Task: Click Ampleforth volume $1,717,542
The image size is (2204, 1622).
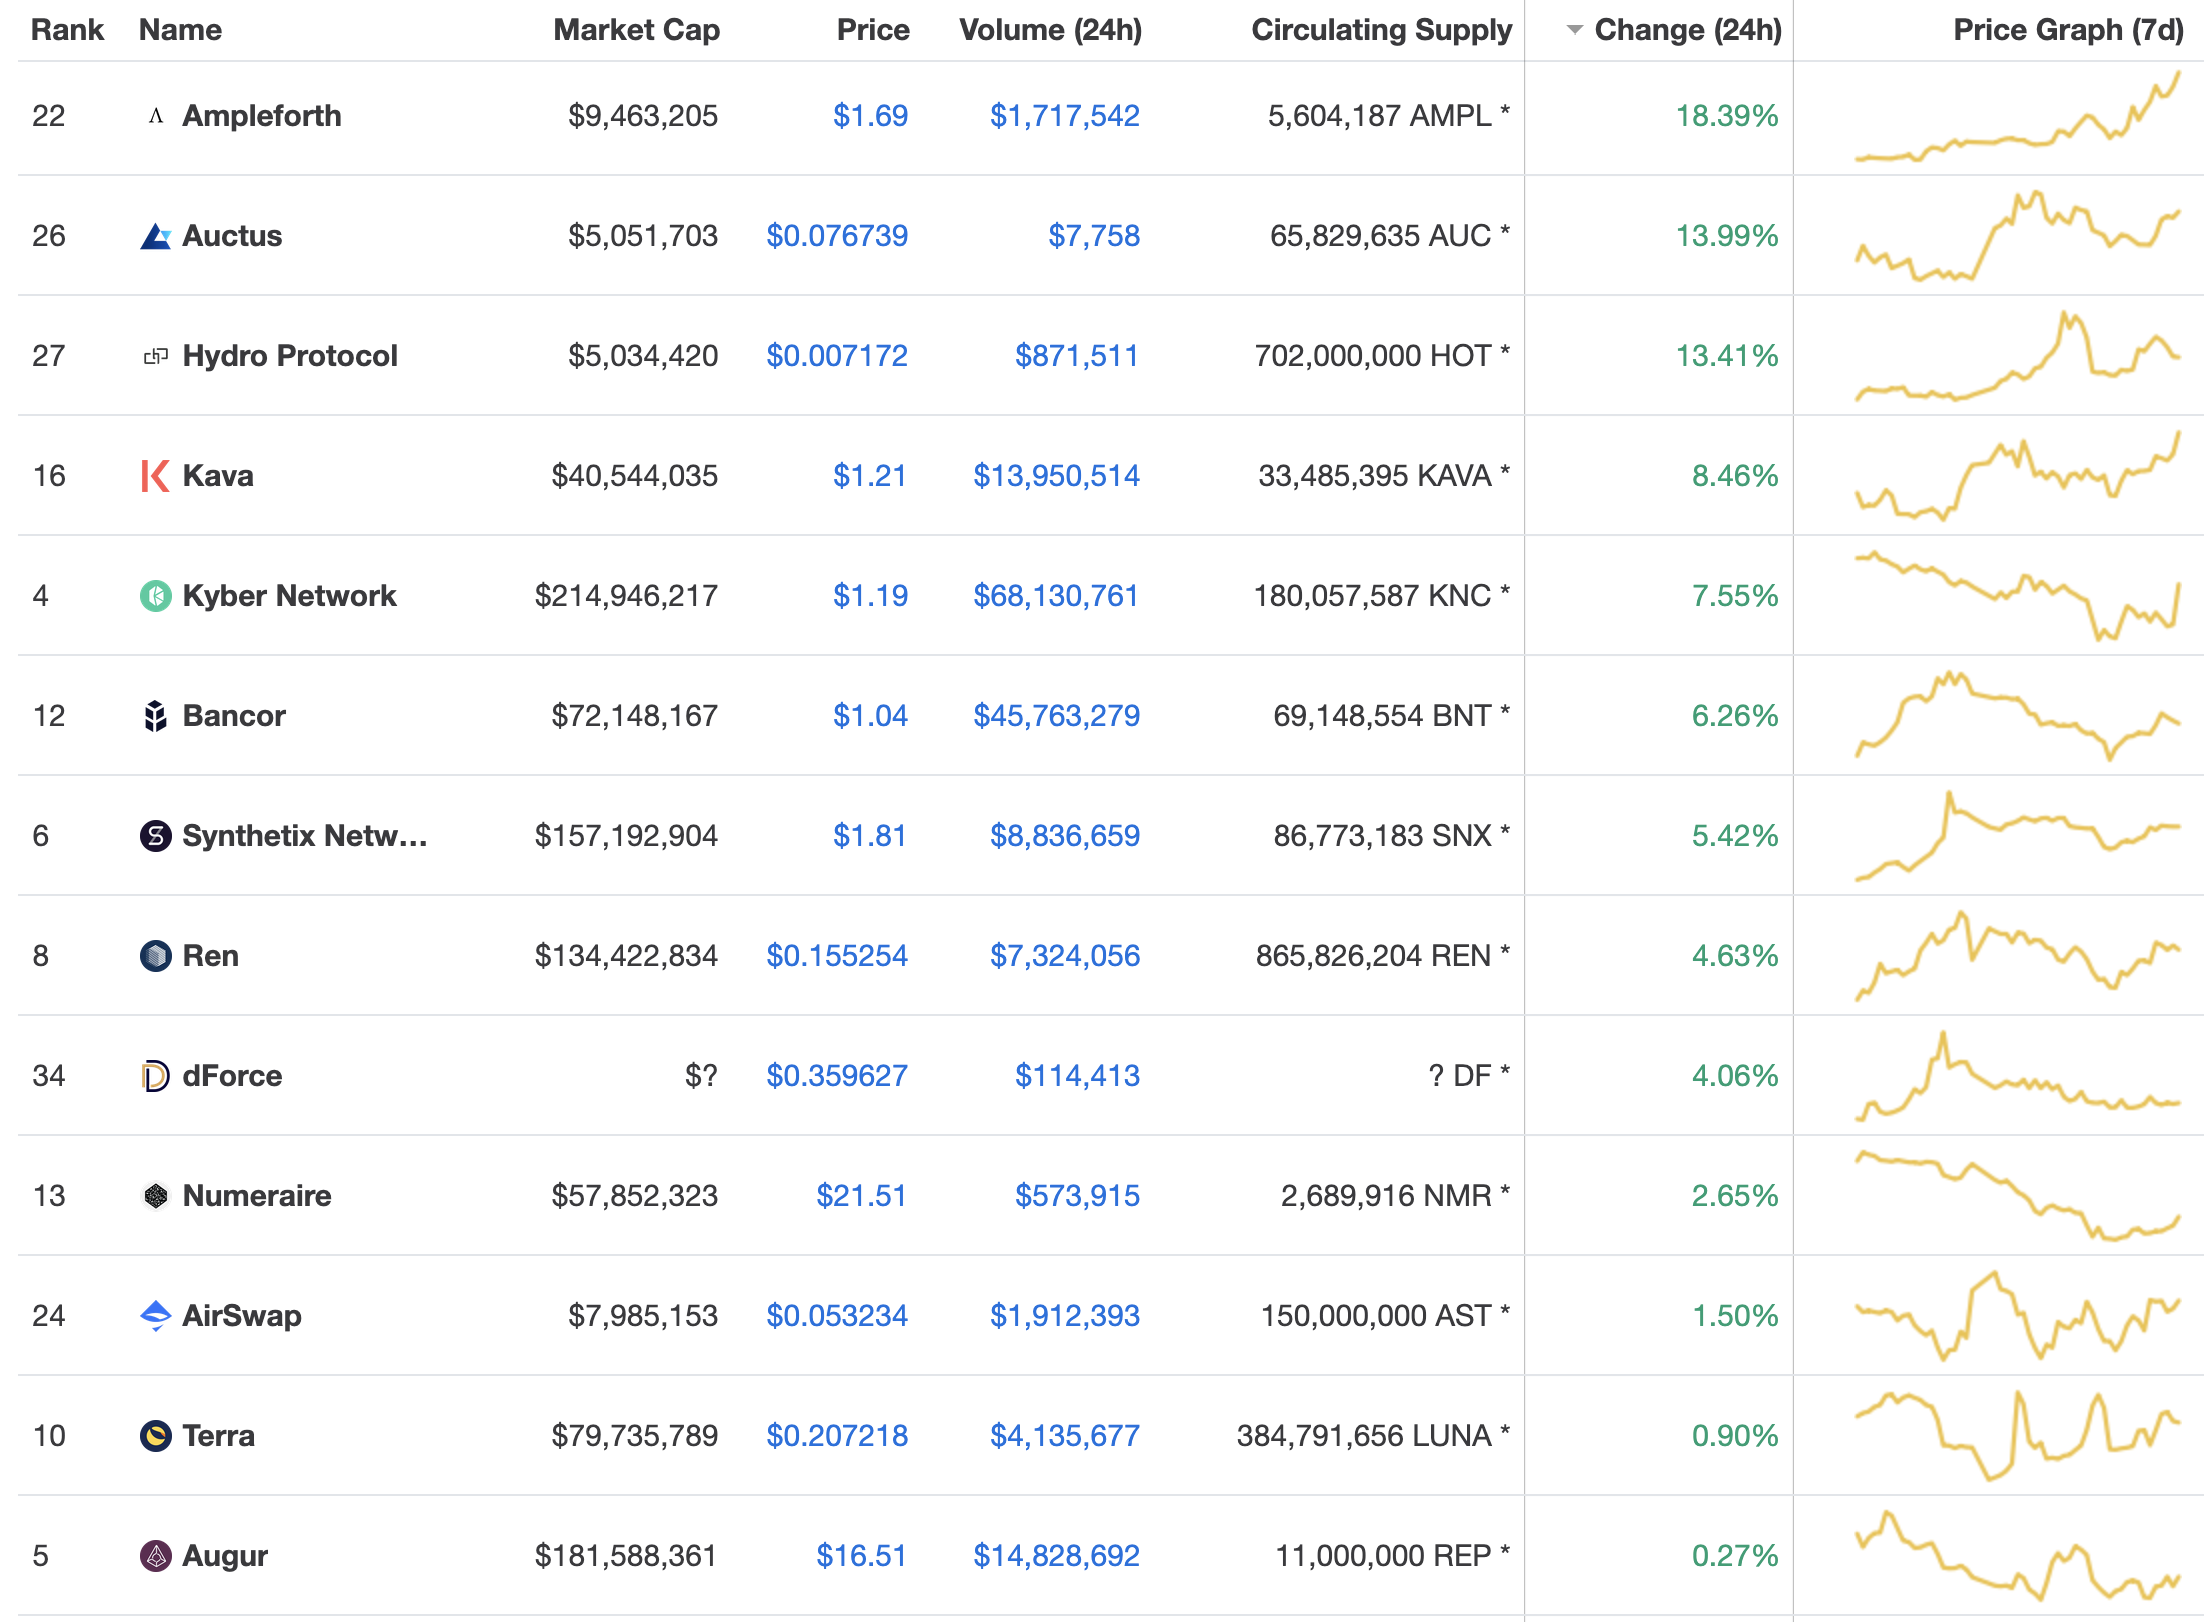Action: tap(1065, 116)
